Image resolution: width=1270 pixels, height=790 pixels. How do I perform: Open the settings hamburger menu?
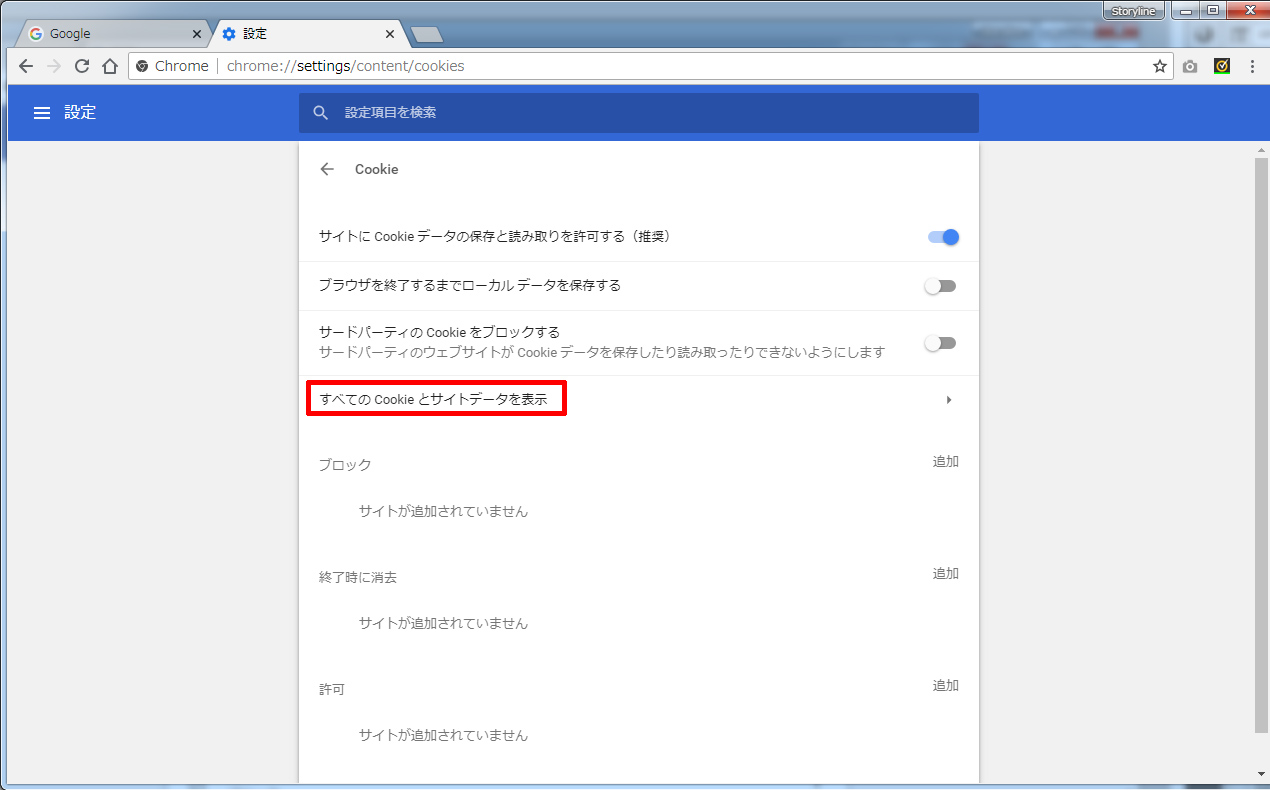click(42, 113)
